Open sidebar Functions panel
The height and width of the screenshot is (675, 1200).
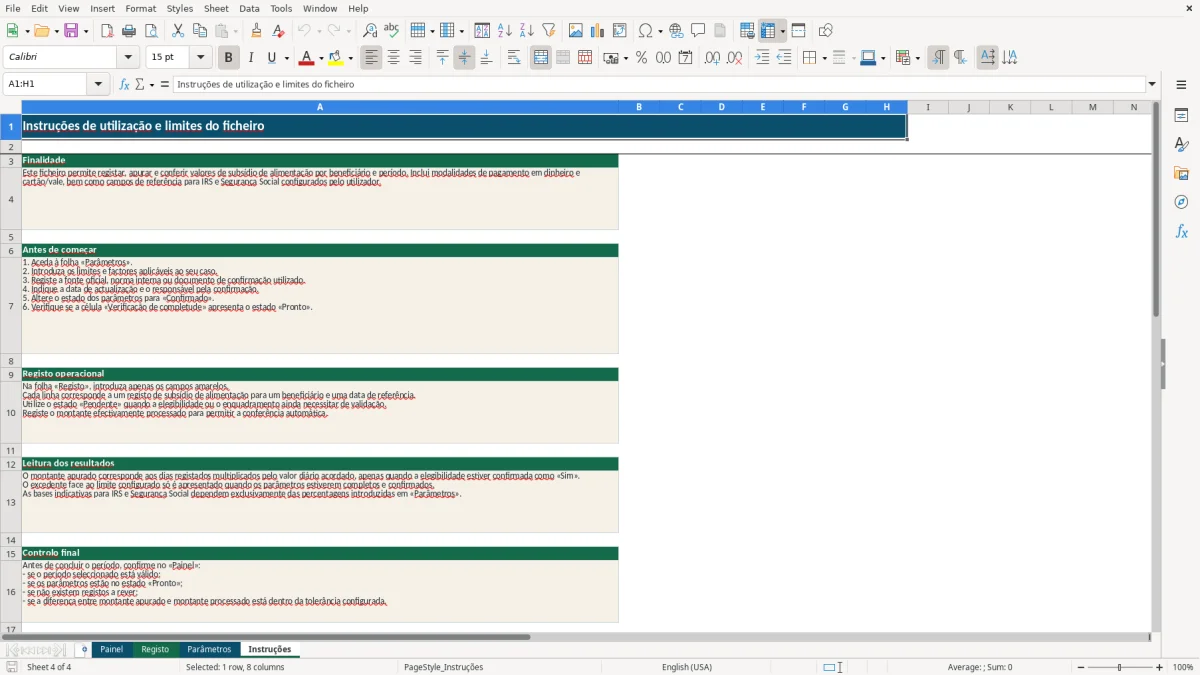pyautogui.click(x=1181, y=231)
